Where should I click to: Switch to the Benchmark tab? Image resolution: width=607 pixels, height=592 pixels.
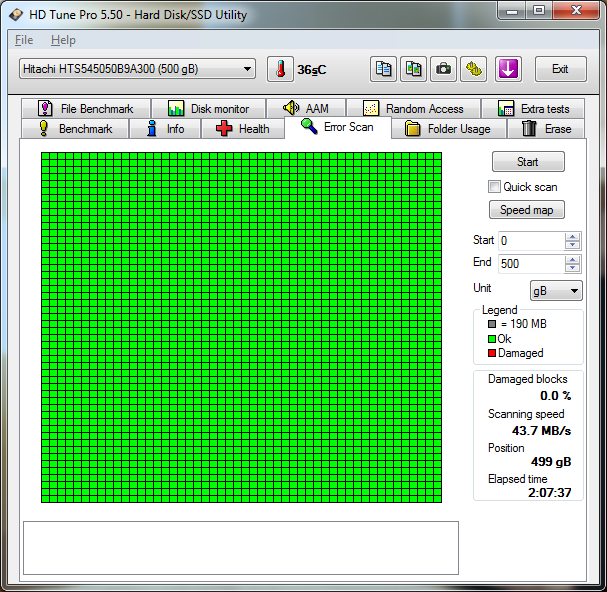75,129
